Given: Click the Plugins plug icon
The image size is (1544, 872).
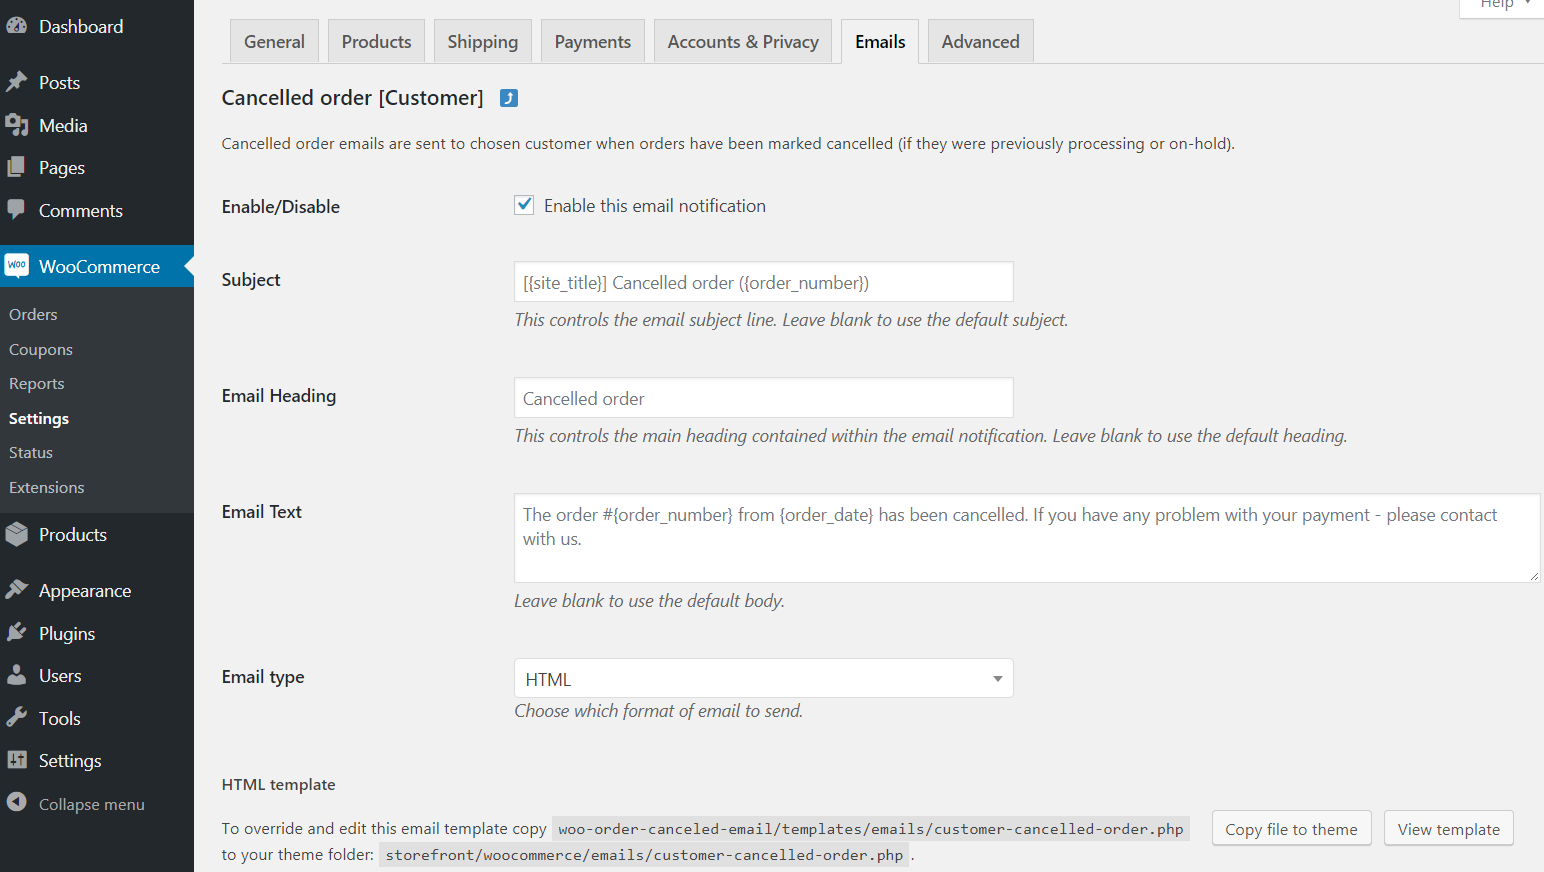Looking at the screenshot, I should point(16,633).
